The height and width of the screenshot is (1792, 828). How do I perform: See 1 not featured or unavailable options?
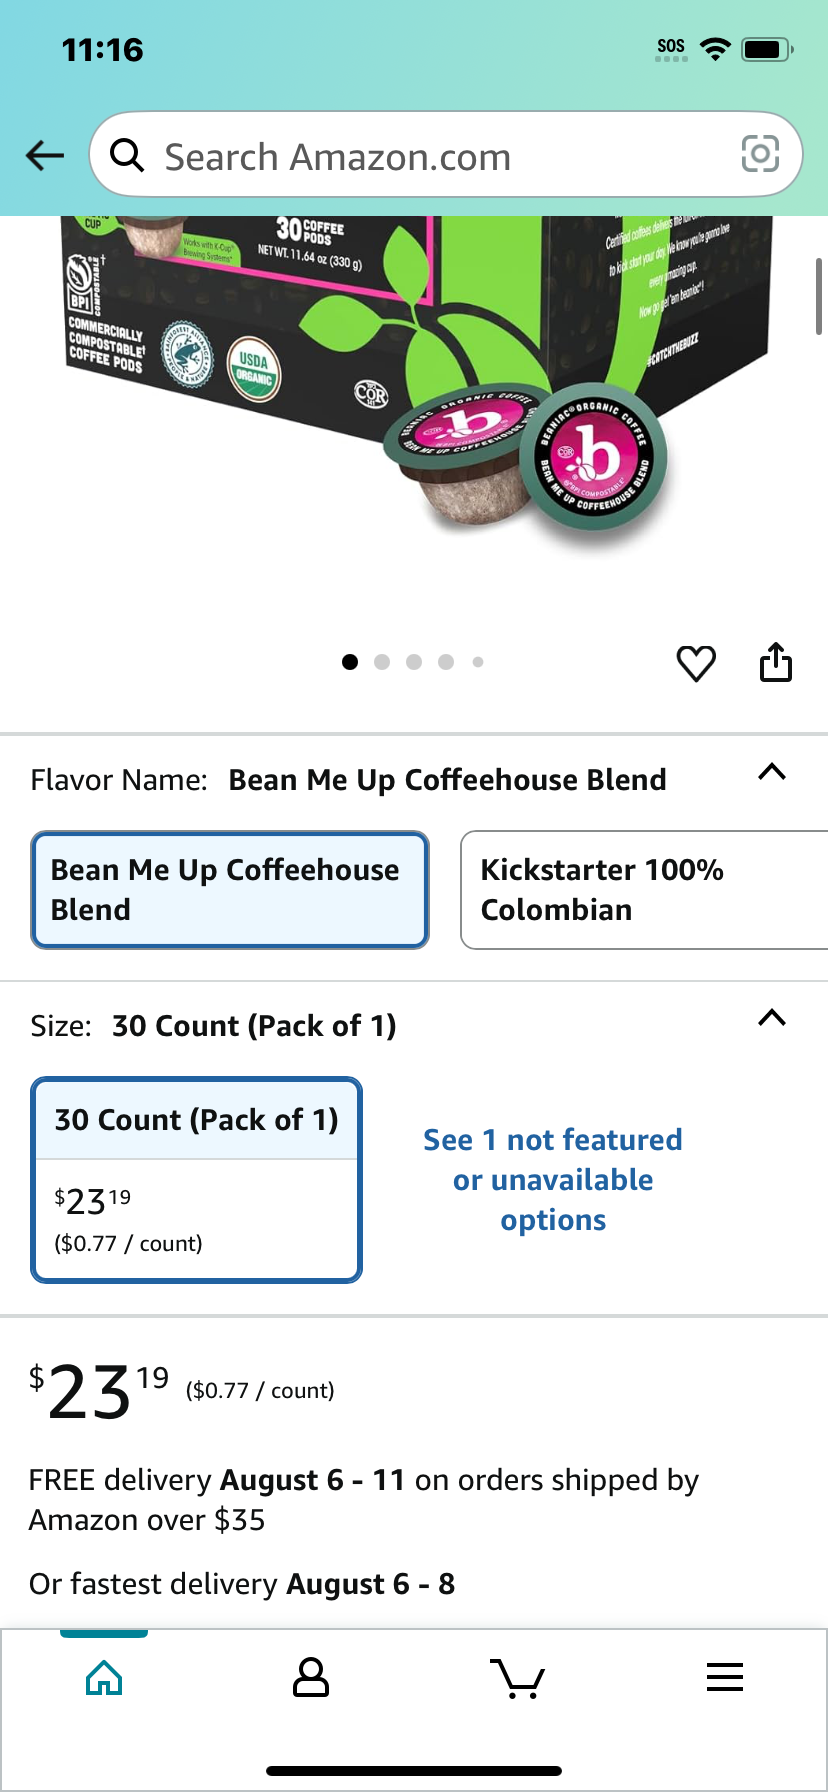(553, 1180)
